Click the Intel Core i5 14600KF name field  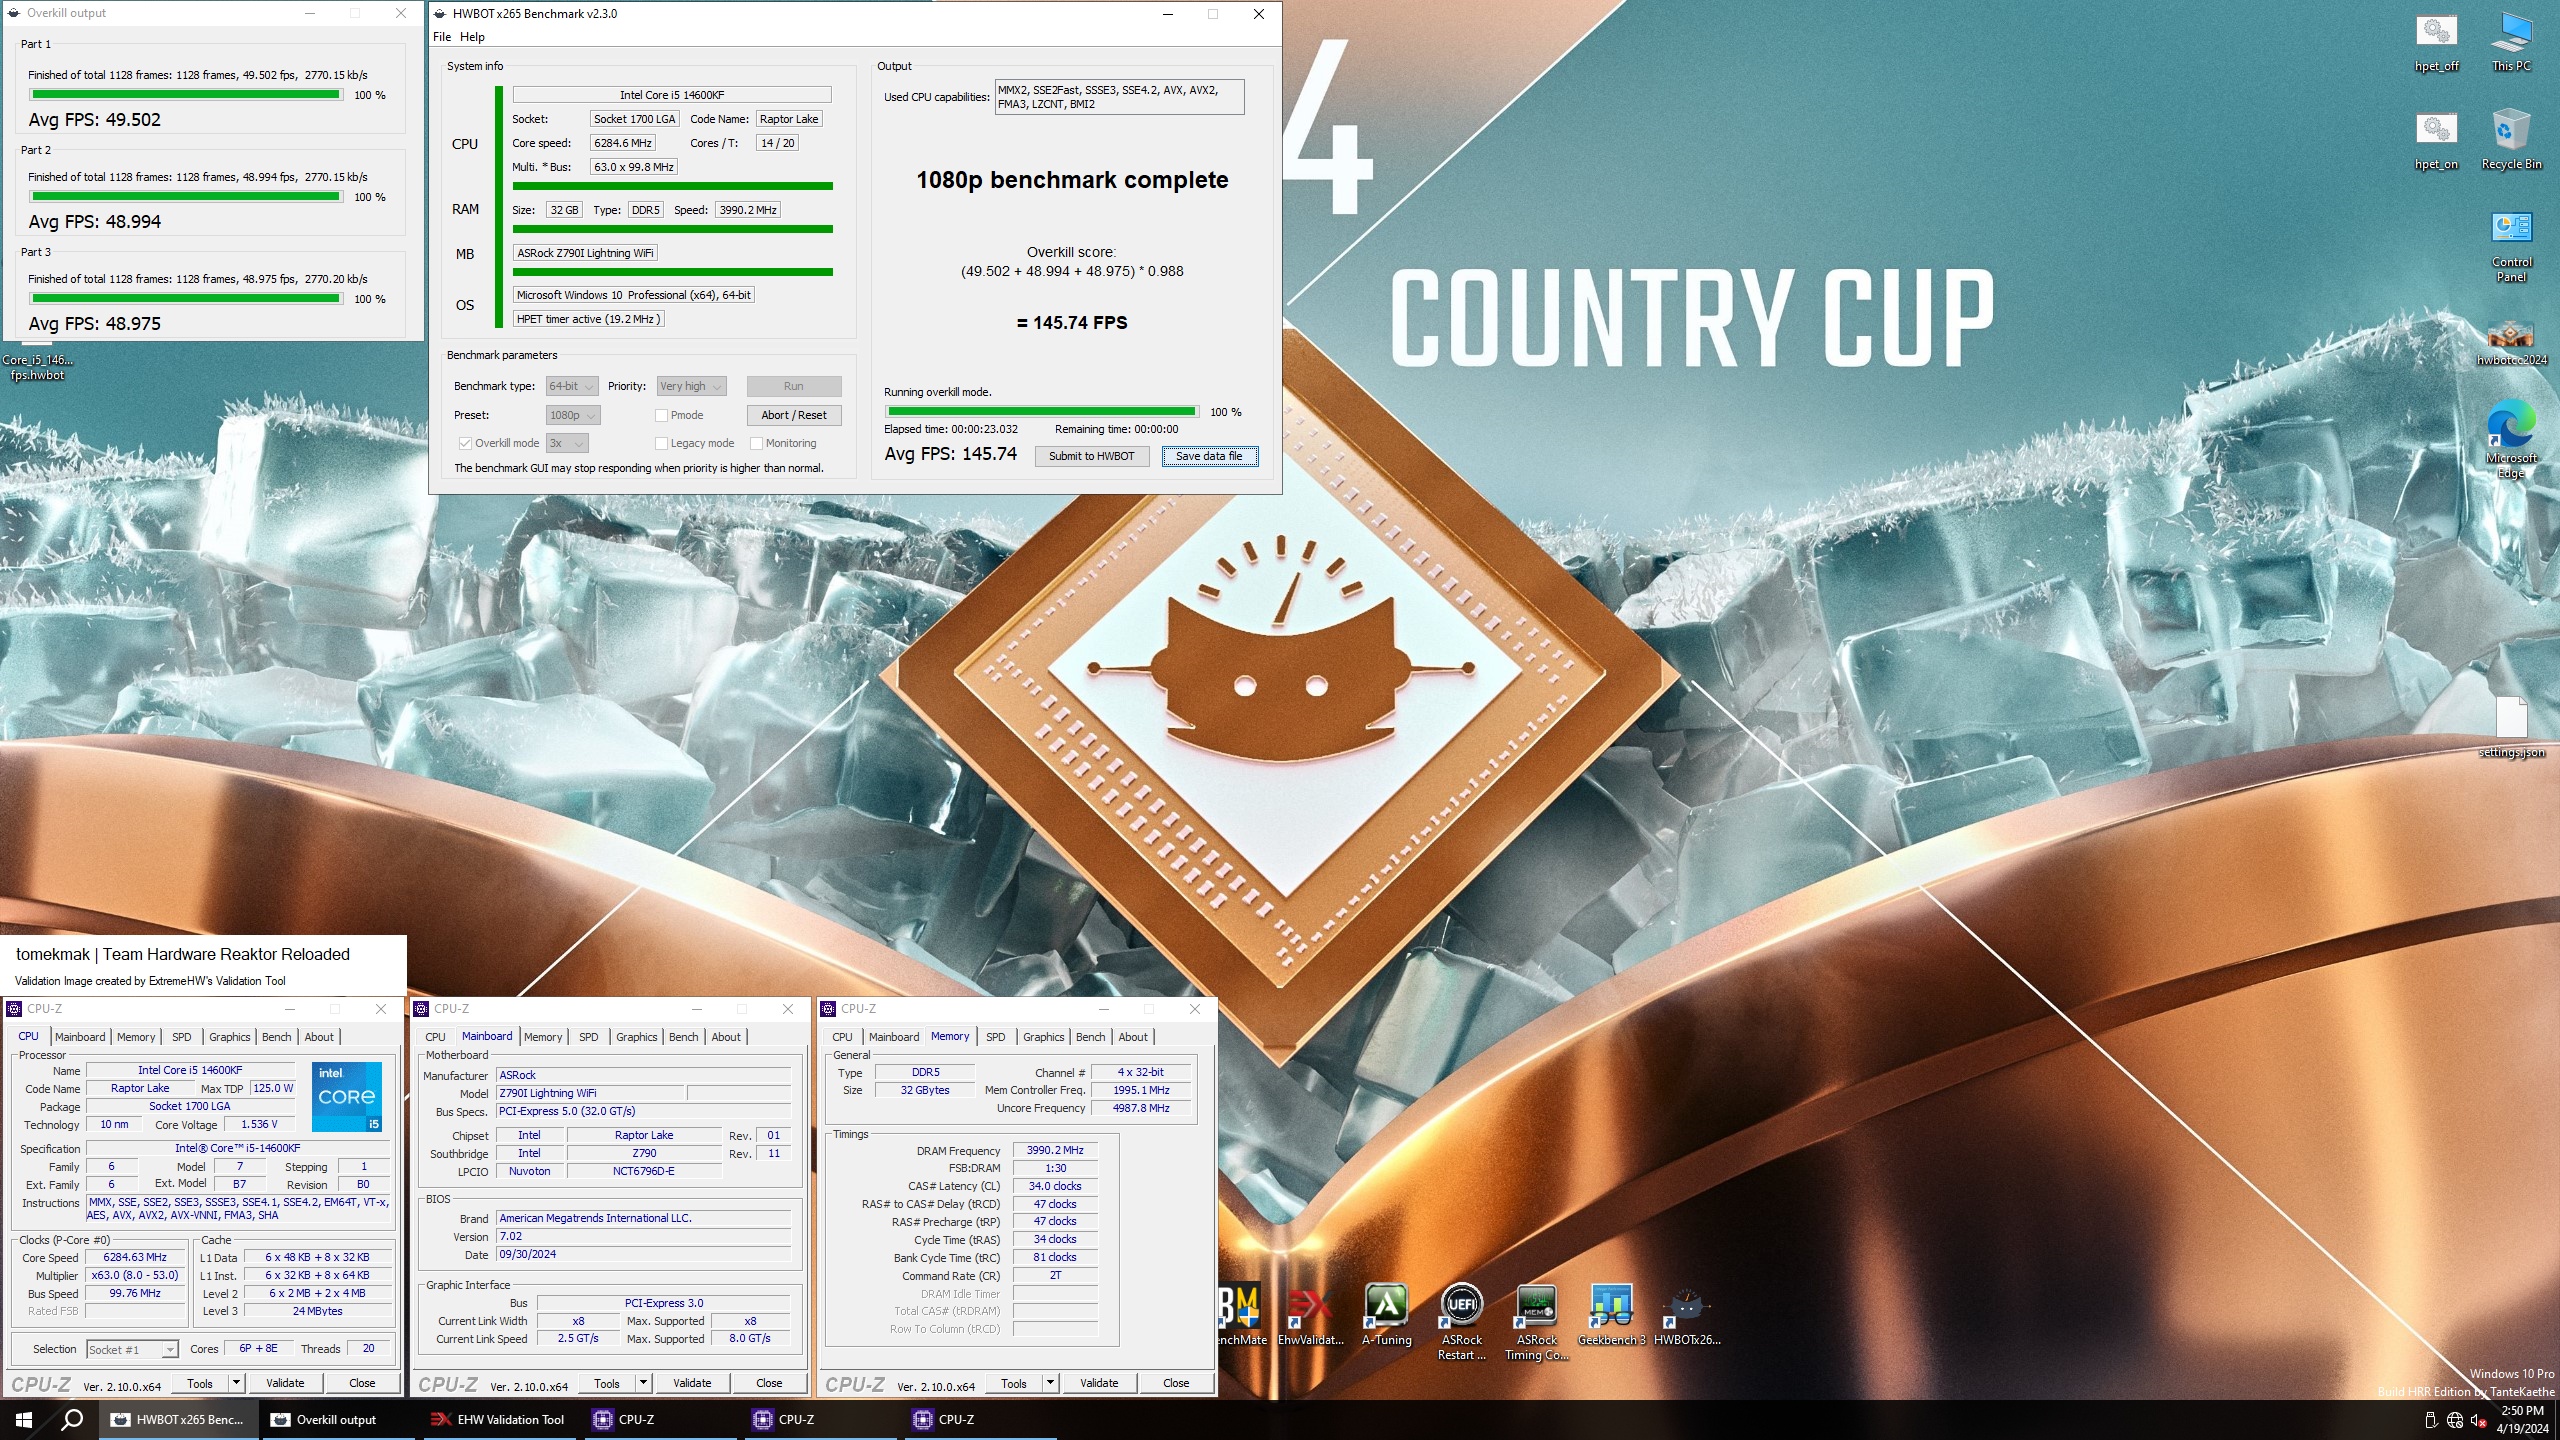[x=671, y=95]
